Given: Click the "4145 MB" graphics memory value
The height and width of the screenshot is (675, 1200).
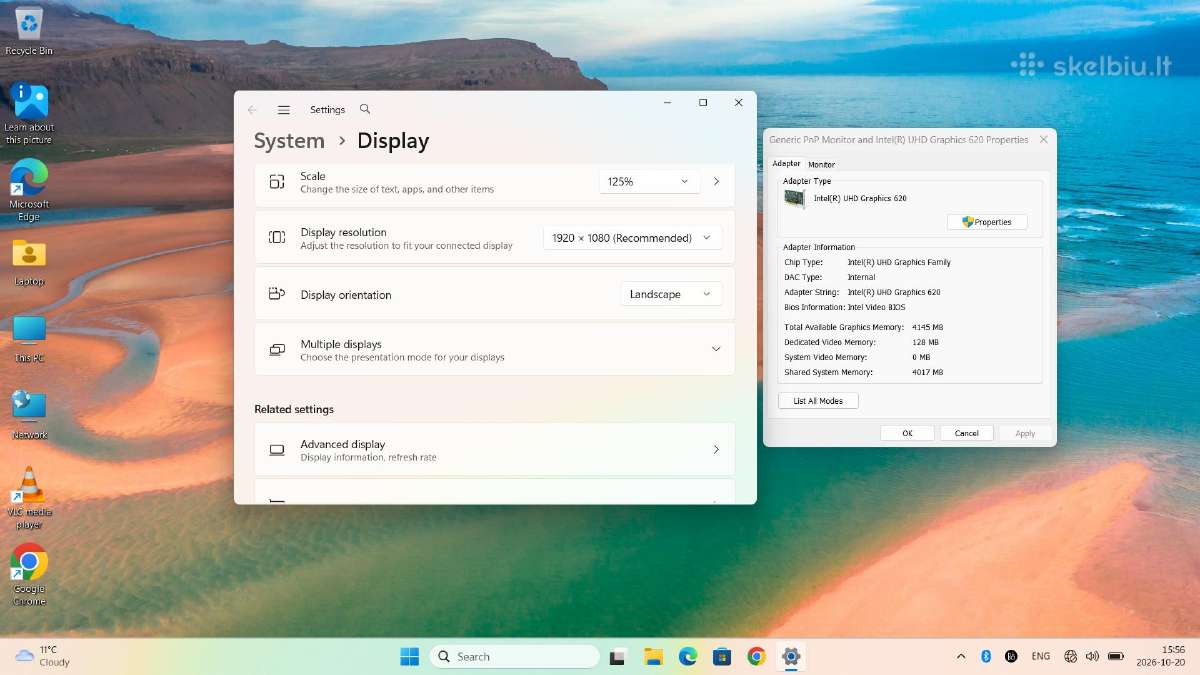Looking at the screenshot, I should (927, 327).
